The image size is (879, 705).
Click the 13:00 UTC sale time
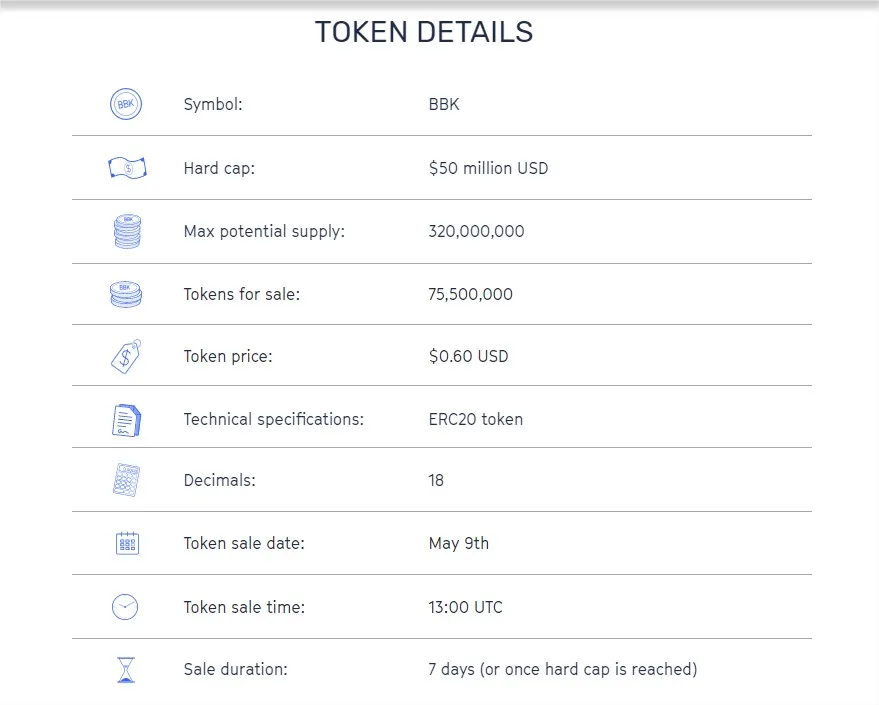click(465, 607)
